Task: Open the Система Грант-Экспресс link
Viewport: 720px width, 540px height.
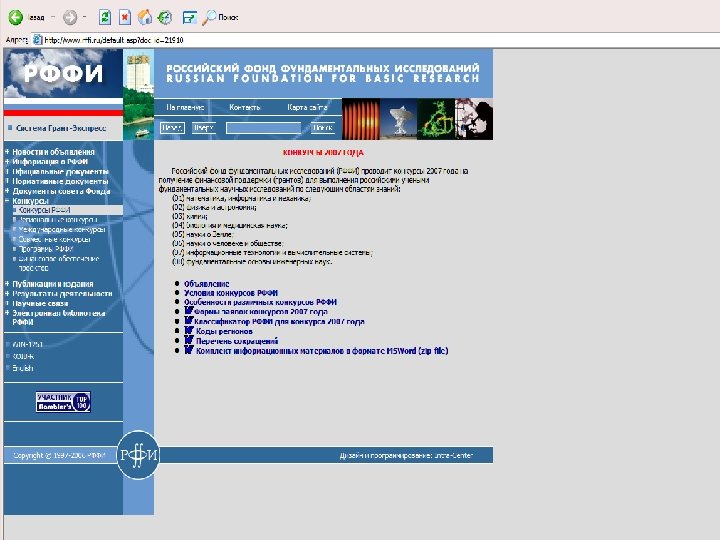Action: [x=61, y=128]
